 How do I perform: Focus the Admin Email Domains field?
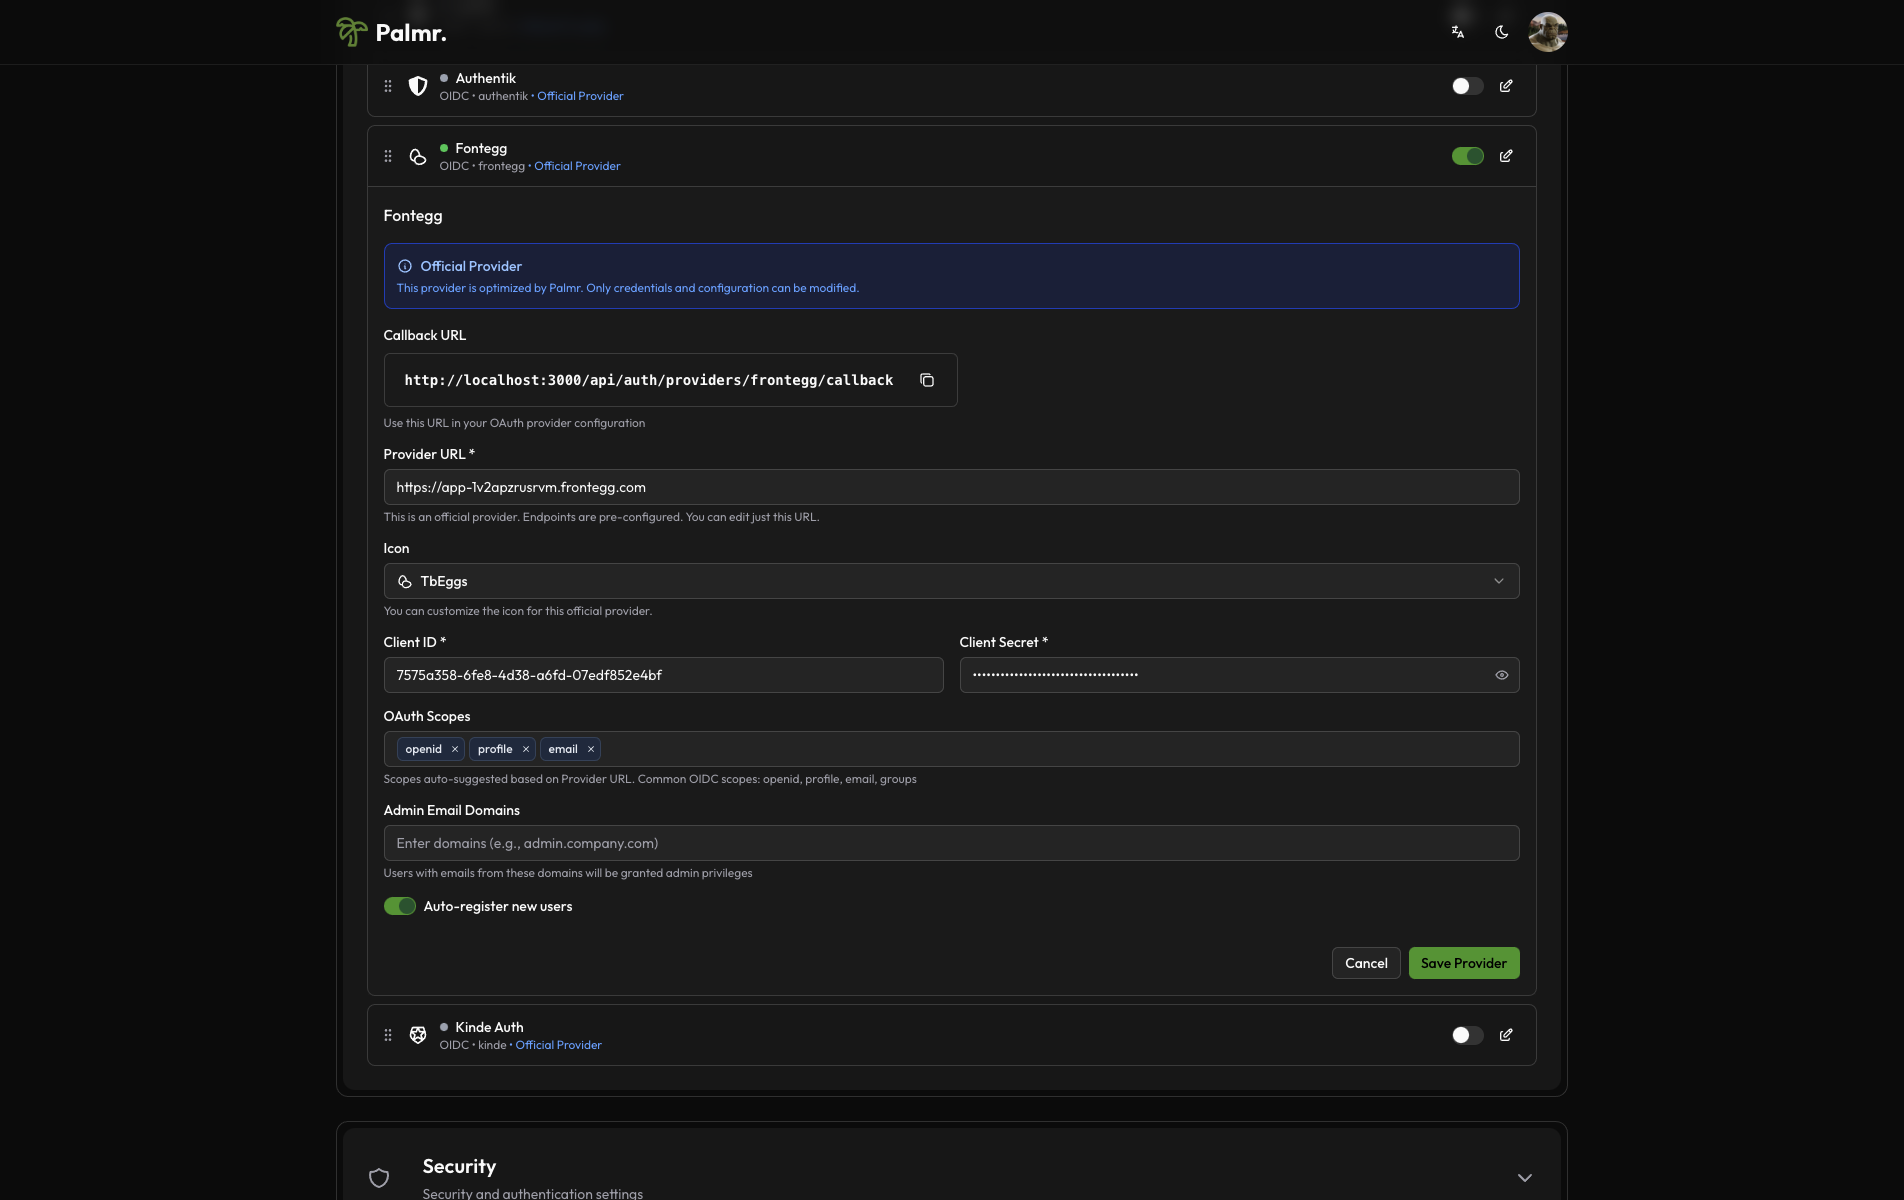[x=951, y=843]
